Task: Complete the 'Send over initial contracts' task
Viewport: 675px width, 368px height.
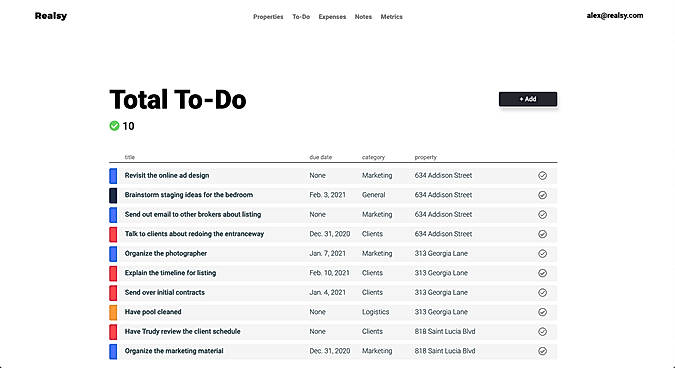Action: pyautogui.click(x=542, y=292)
